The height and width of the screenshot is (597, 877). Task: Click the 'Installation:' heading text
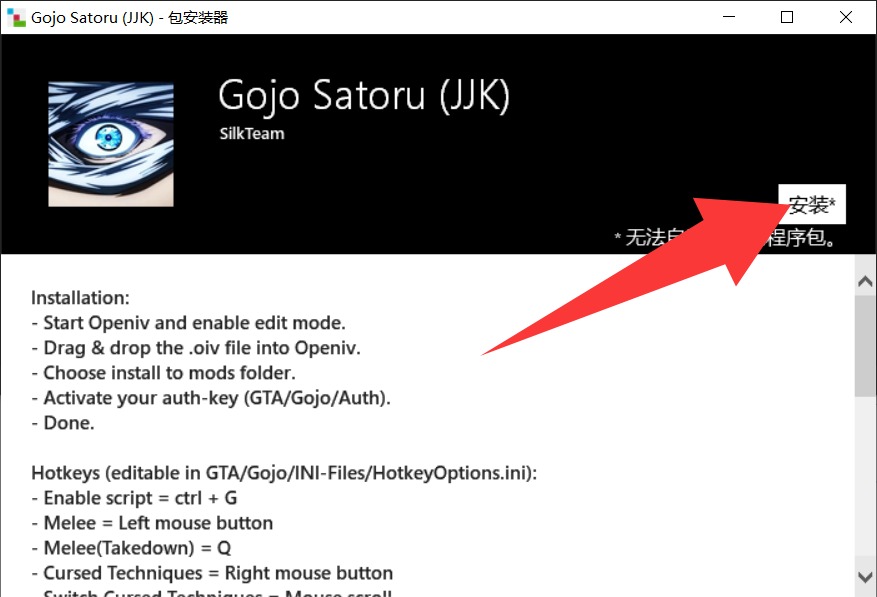click(x=80, y=297)
